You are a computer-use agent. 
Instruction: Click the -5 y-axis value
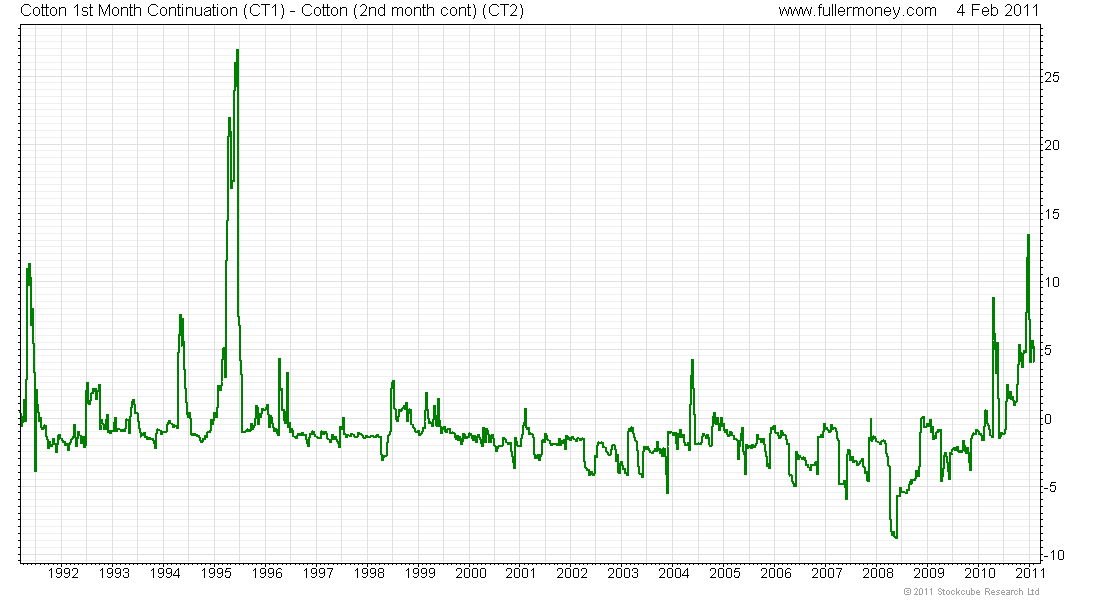[1049, 487]
